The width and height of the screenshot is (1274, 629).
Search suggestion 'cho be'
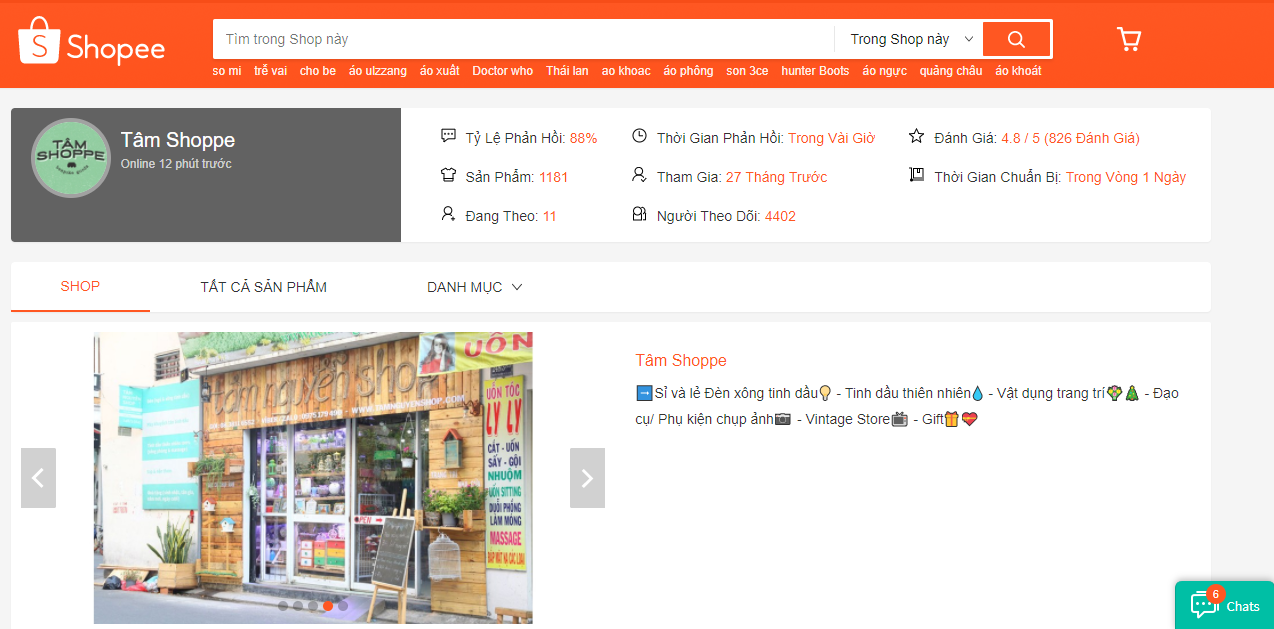click(x=318, y=71)
